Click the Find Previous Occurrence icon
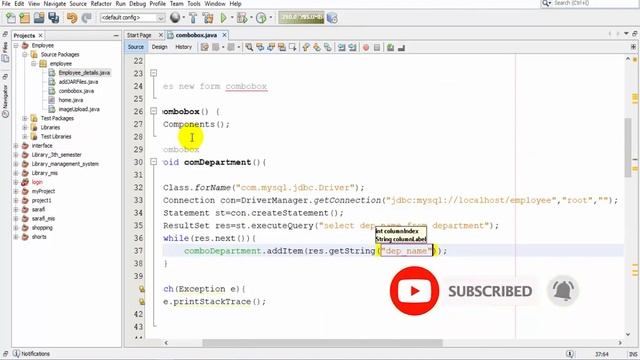 pyautogui.click(x=260, y=47)
